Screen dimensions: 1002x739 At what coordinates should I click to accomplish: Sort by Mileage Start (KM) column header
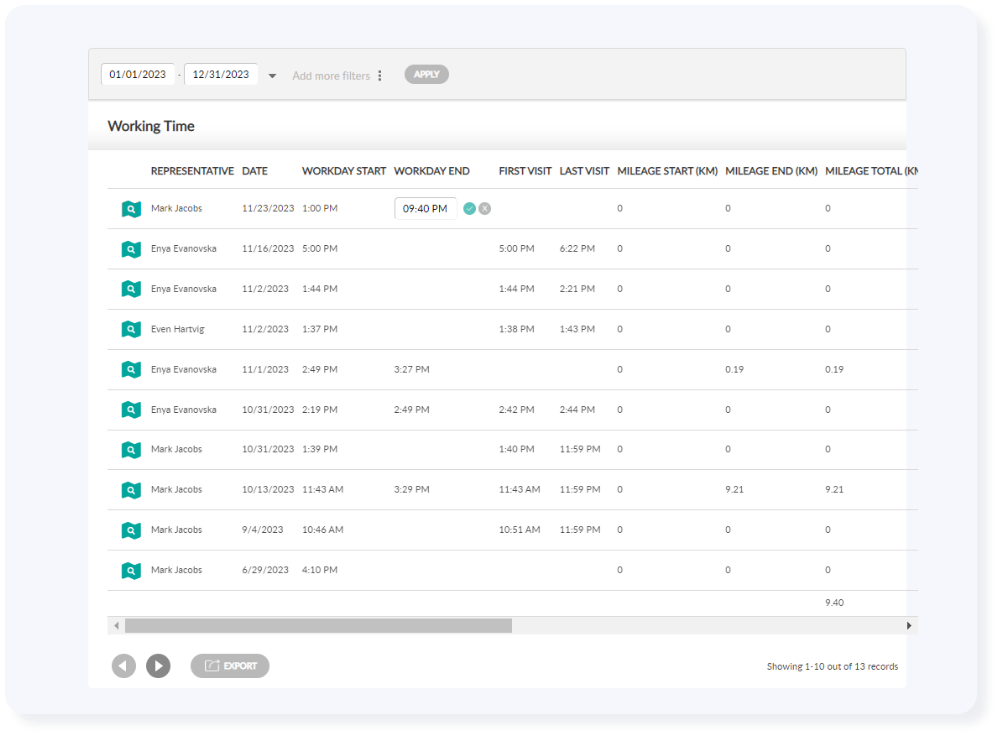pos(668,171)
